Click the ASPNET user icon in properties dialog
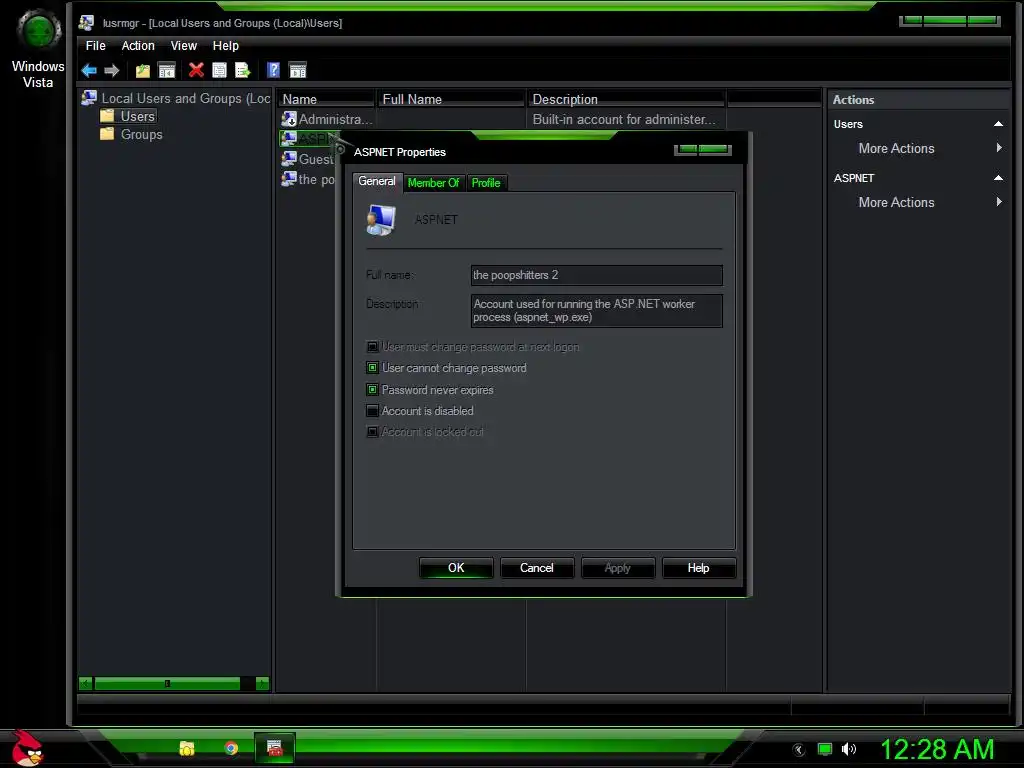1024x768 pixels. point(381,219)
